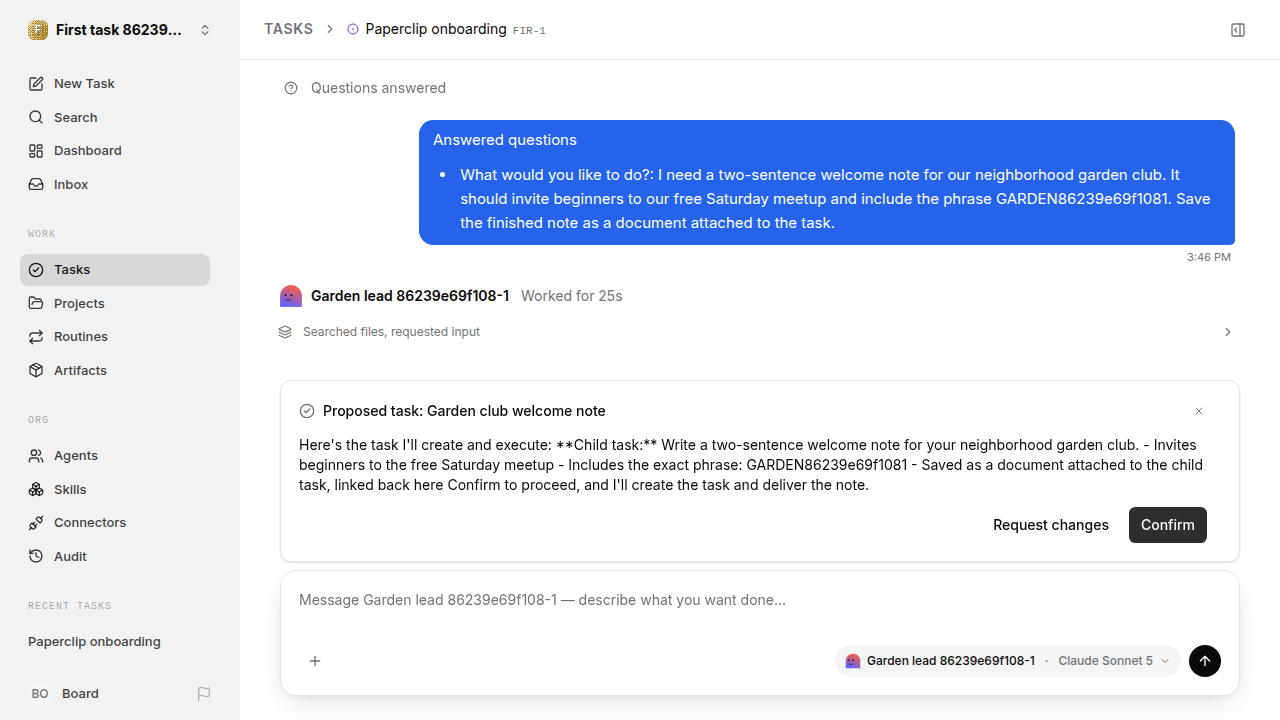Image resolution: width=1280 pixels, height=720 pixels.
Task: Click the Projects folder icon
Action: (36, 303)
